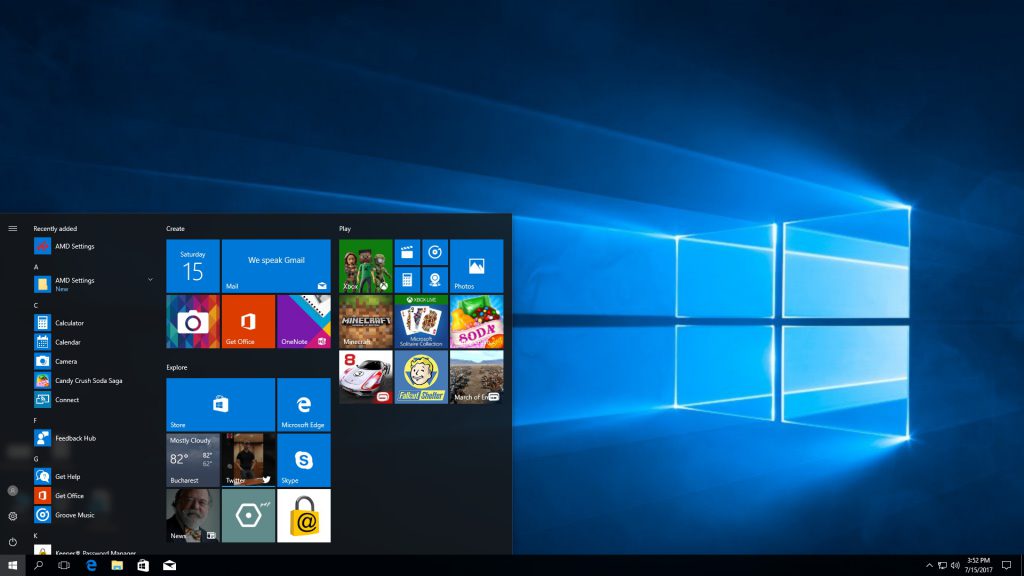
Task: Open Get Office in the app list
Action: click(95, 496)
